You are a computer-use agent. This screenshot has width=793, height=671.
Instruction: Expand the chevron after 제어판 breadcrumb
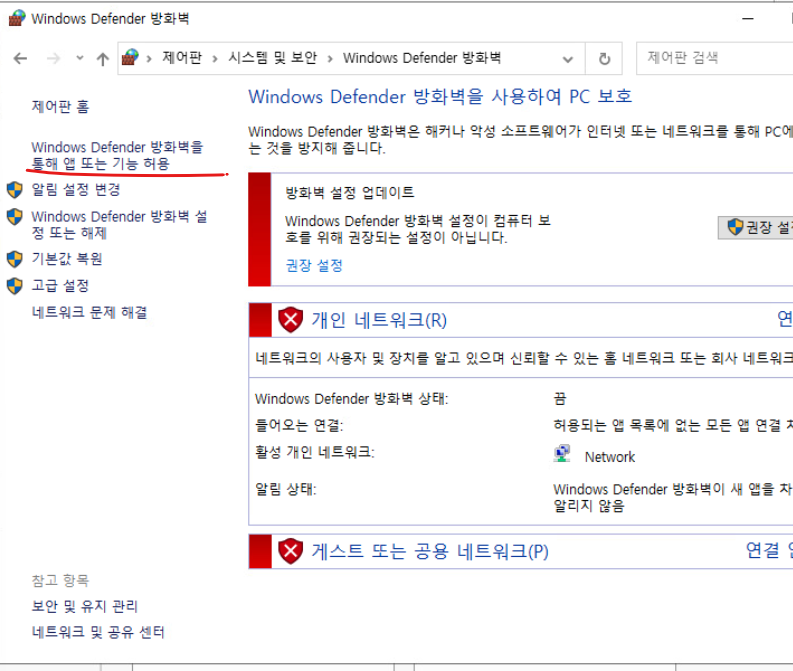215,59
